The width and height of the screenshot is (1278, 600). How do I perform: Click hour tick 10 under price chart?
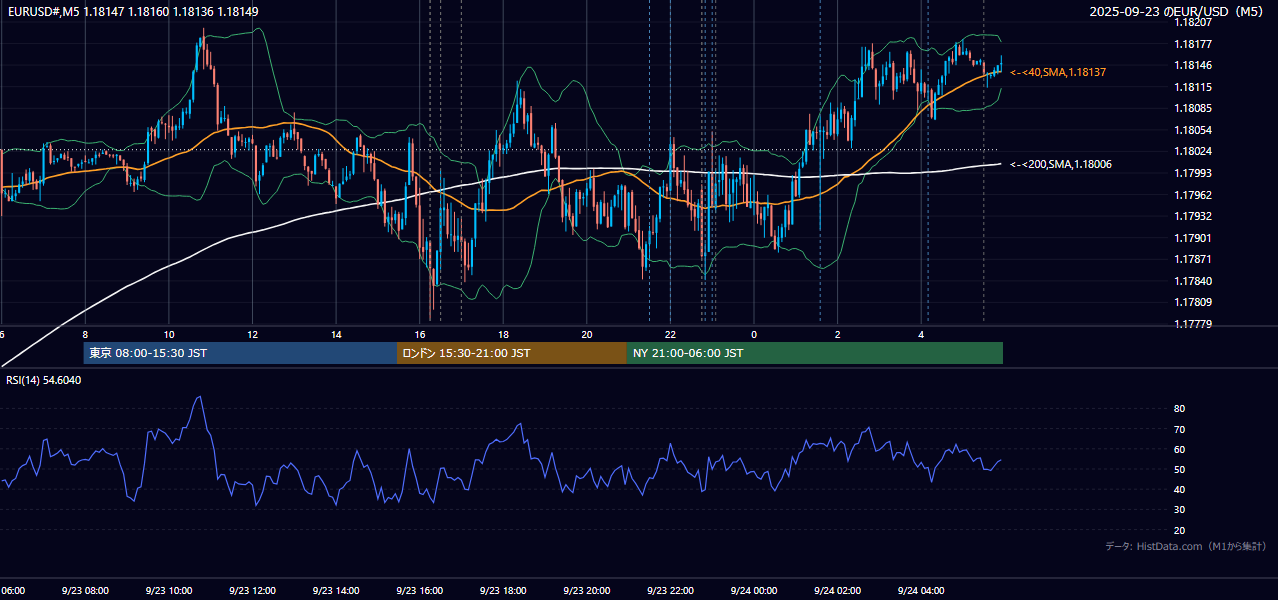(169, 334)
